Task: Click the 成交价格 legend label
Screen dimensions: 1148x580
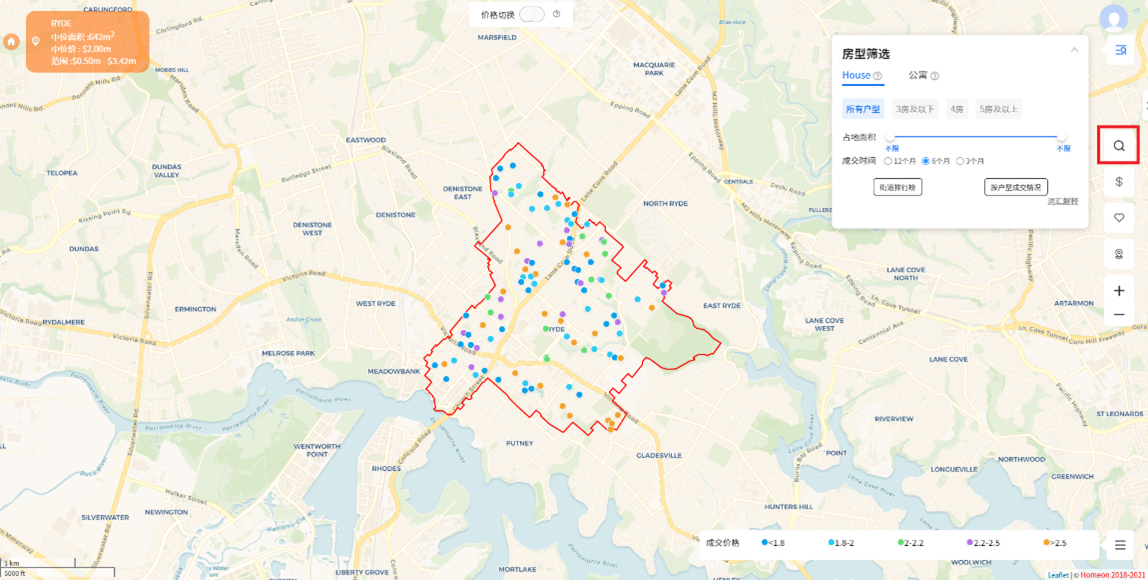Action: pos(722,543)
